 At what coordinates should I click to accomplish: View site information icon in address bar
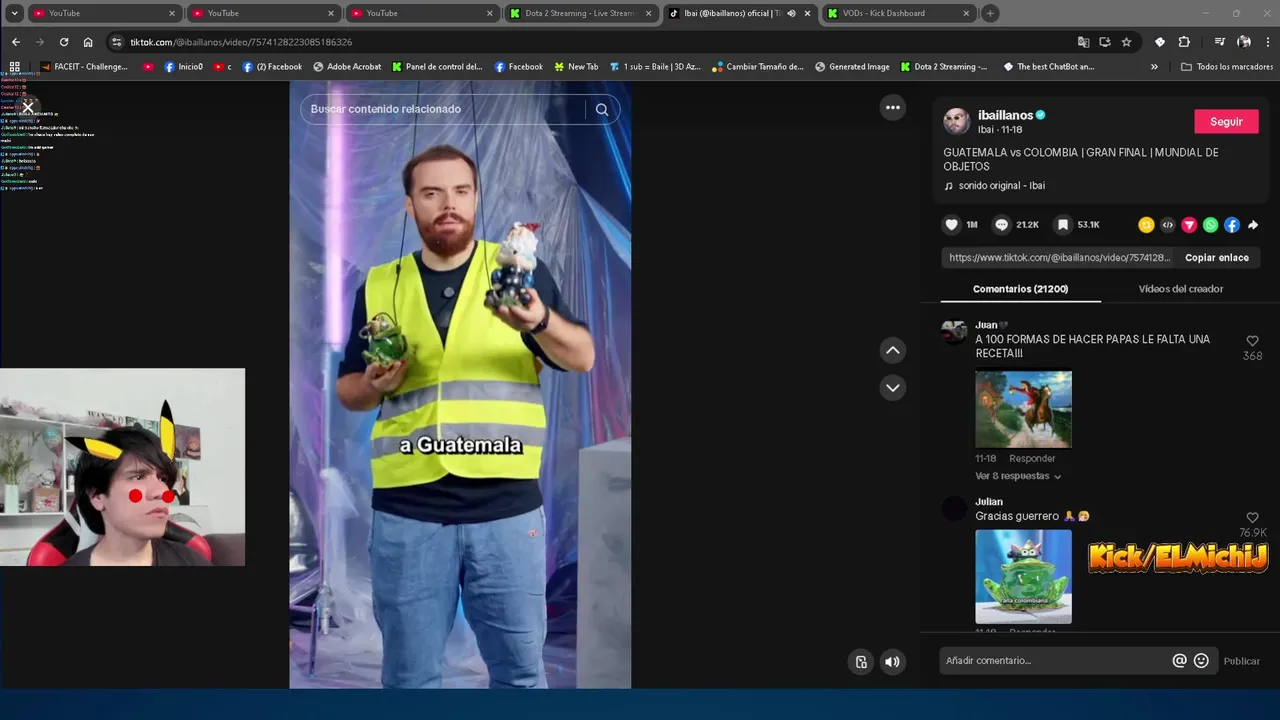tap(116, 42)
